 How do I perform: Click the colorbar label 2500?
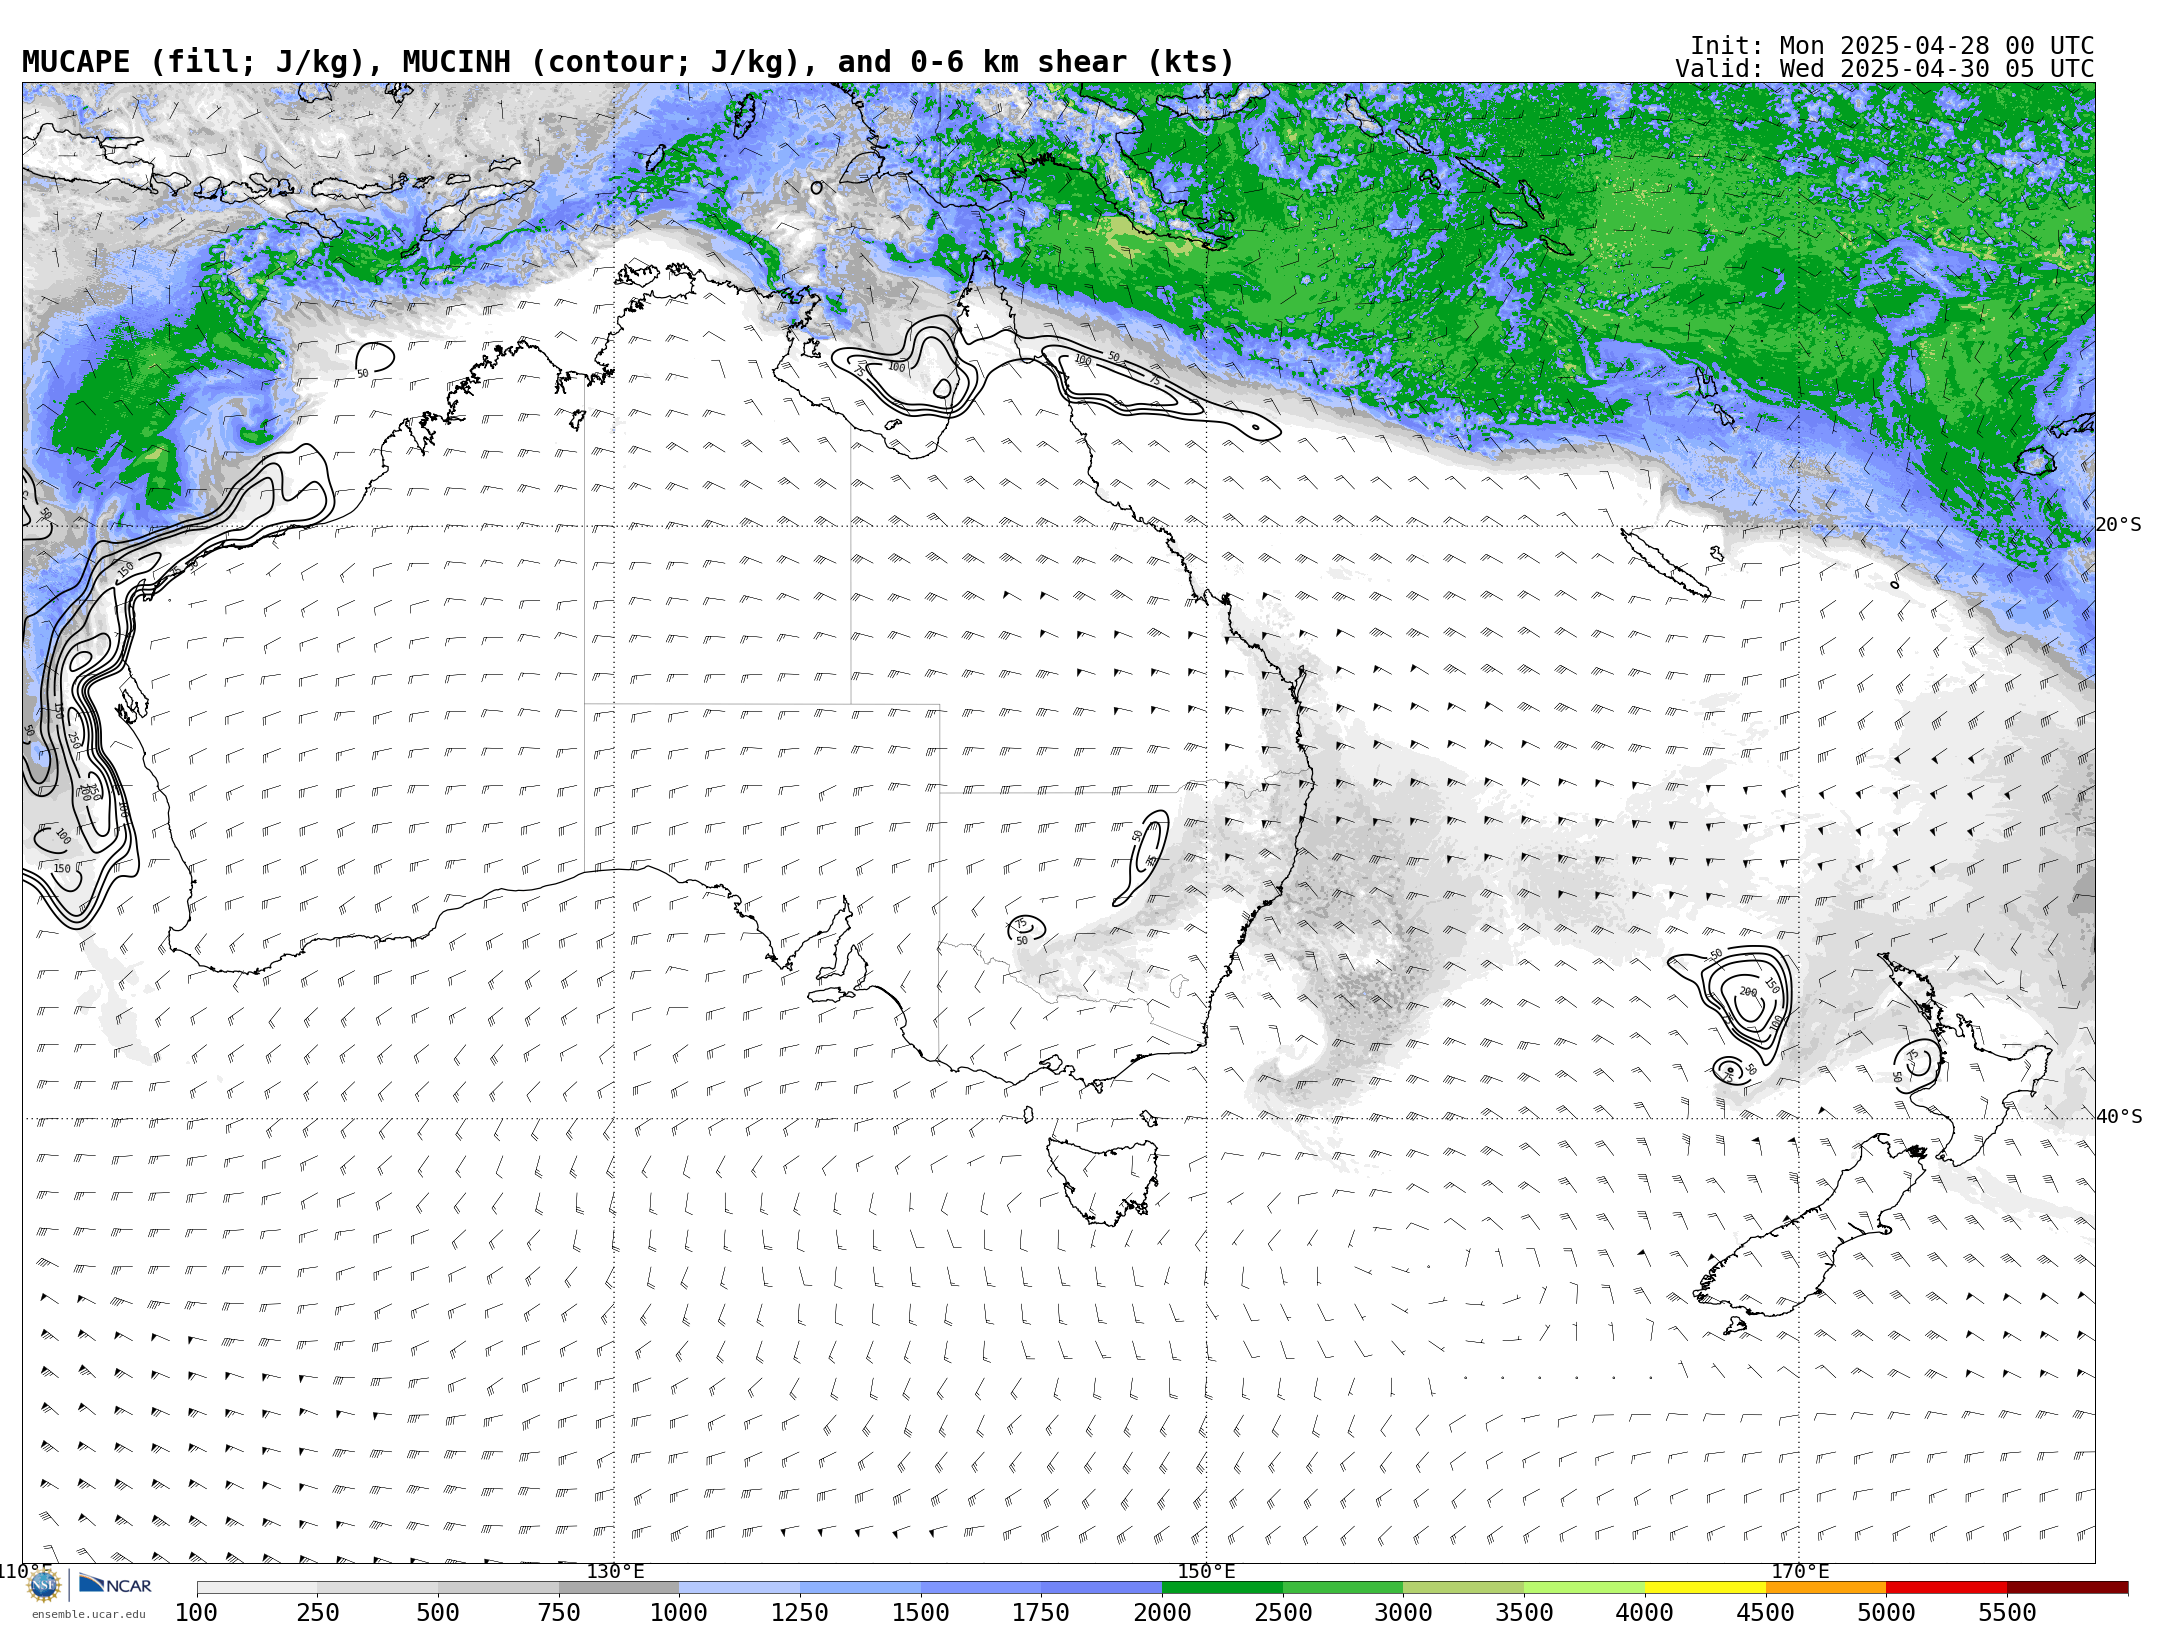point(1283,1613)
